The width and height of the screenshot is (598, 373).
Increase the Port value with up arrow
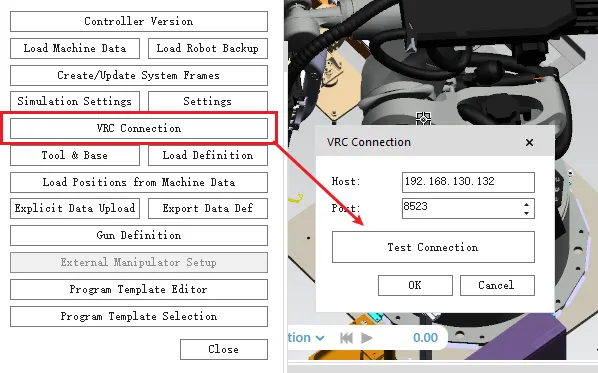click(x=526, y=204)
